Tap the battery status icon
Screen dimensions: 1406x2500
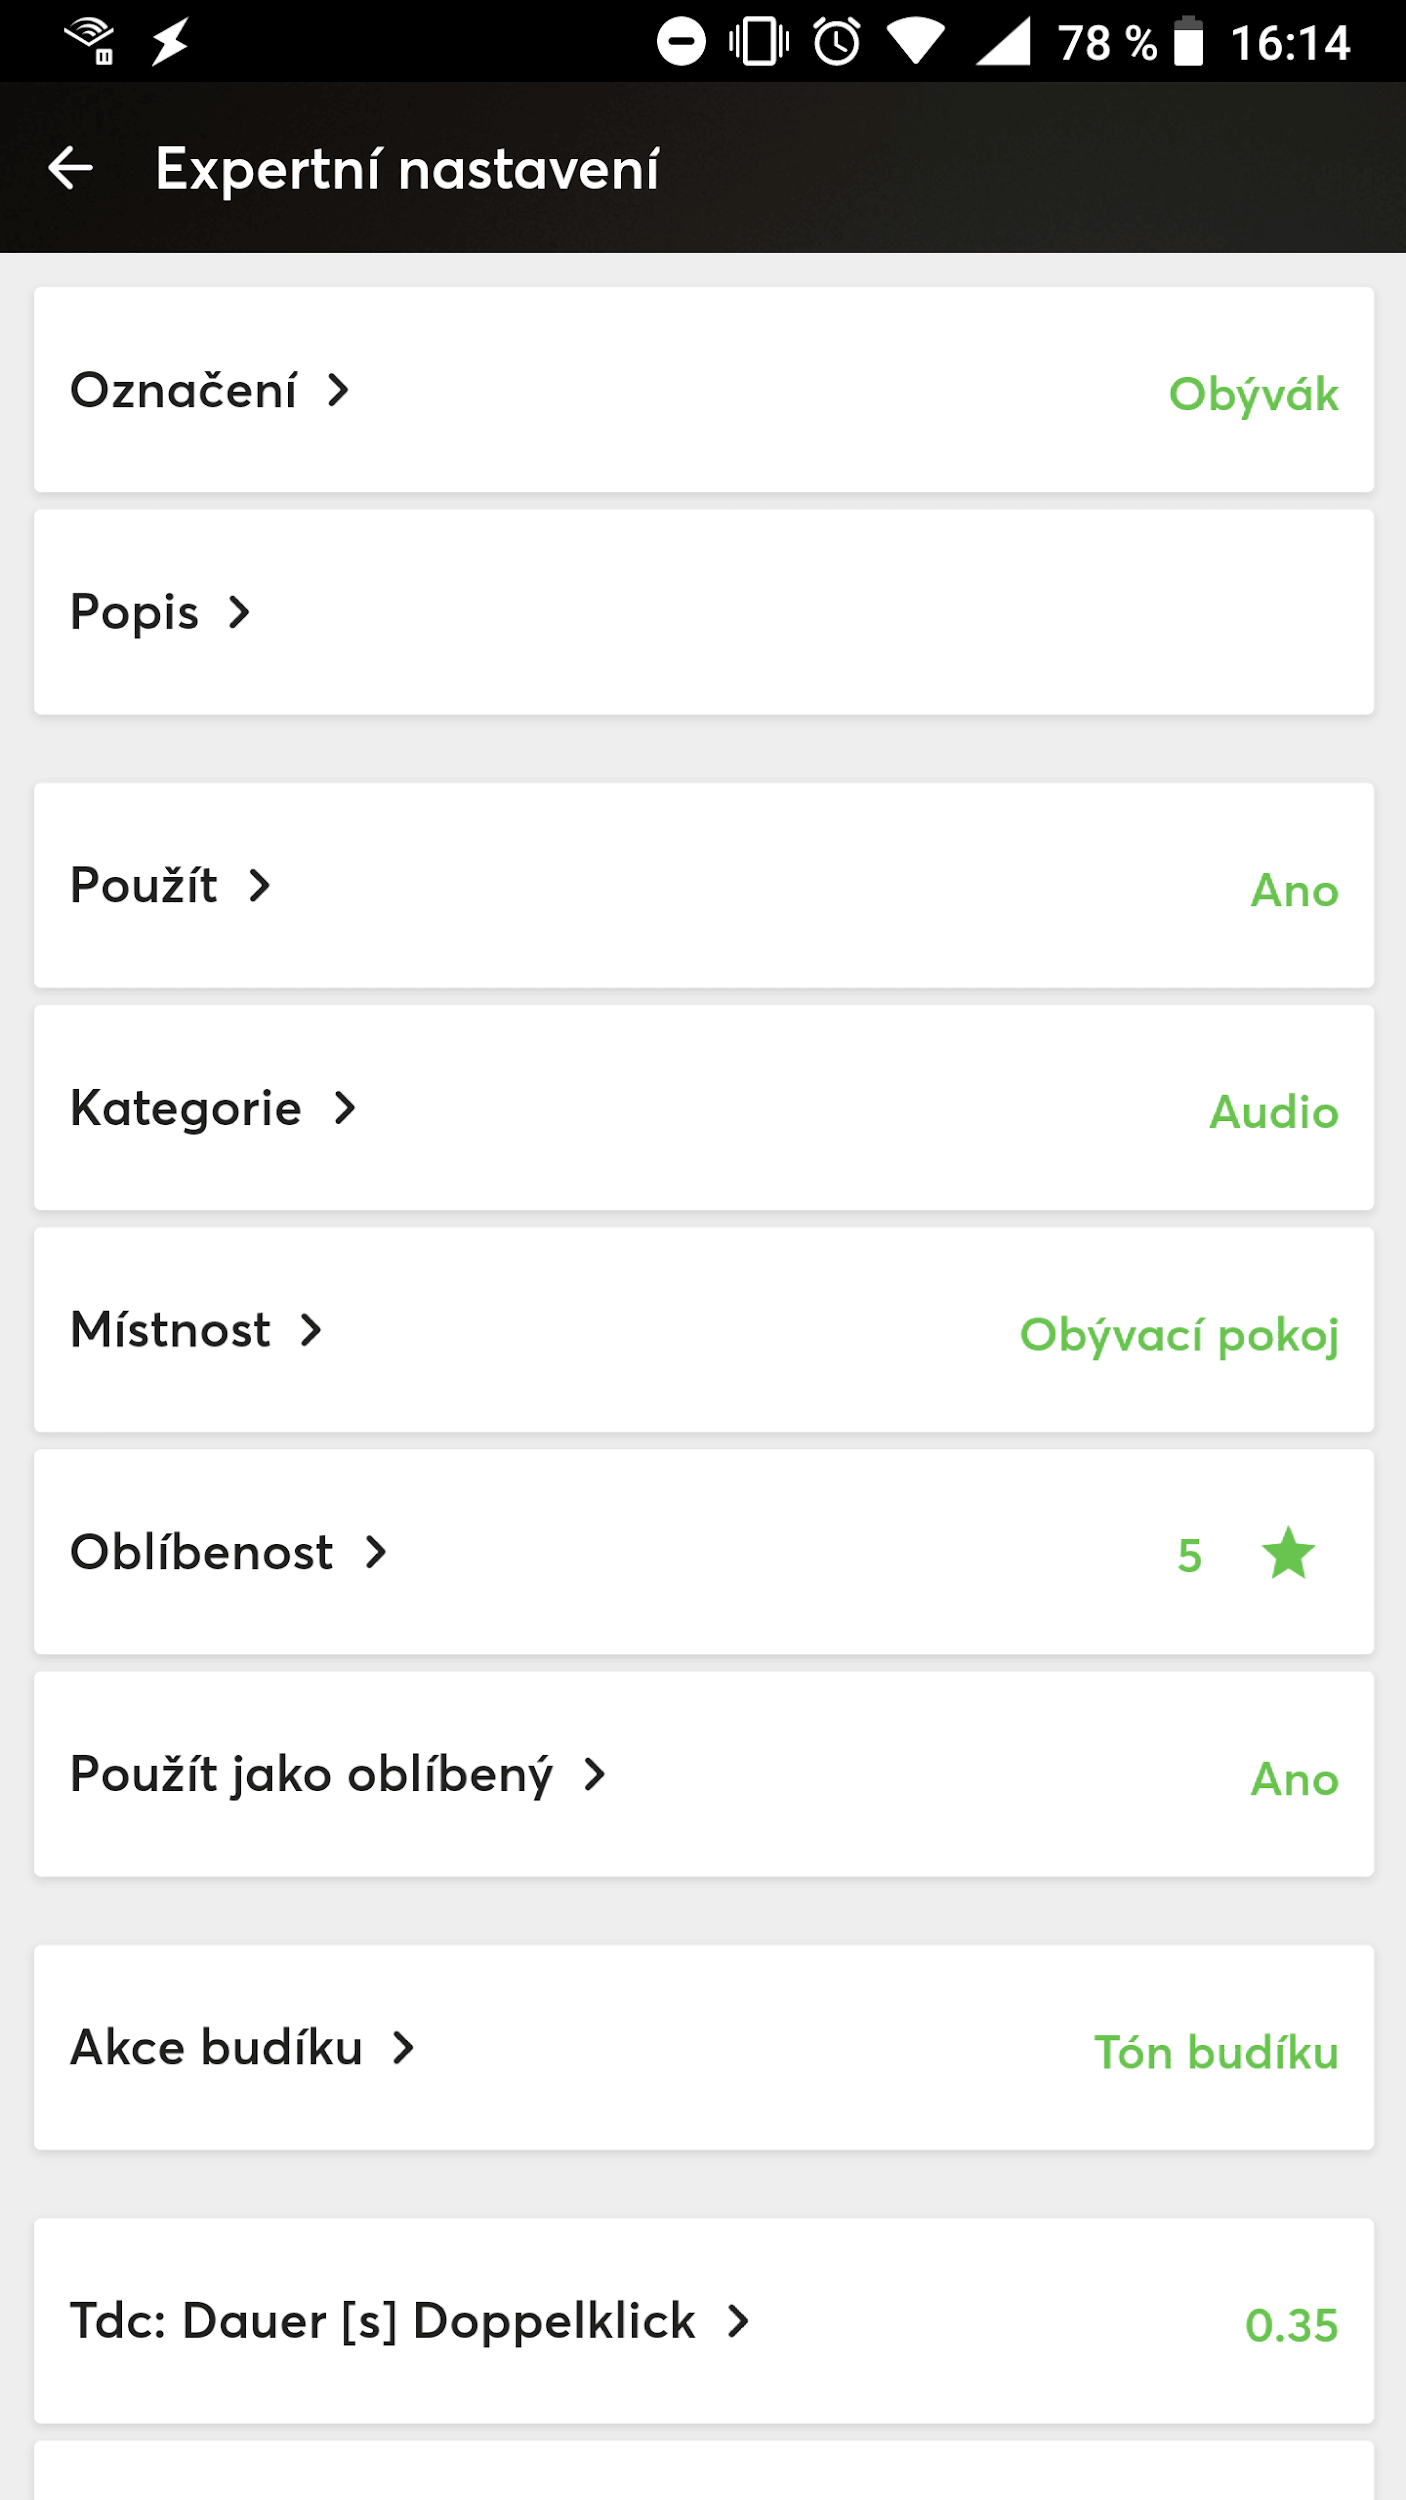click(x=1188, y=42)
